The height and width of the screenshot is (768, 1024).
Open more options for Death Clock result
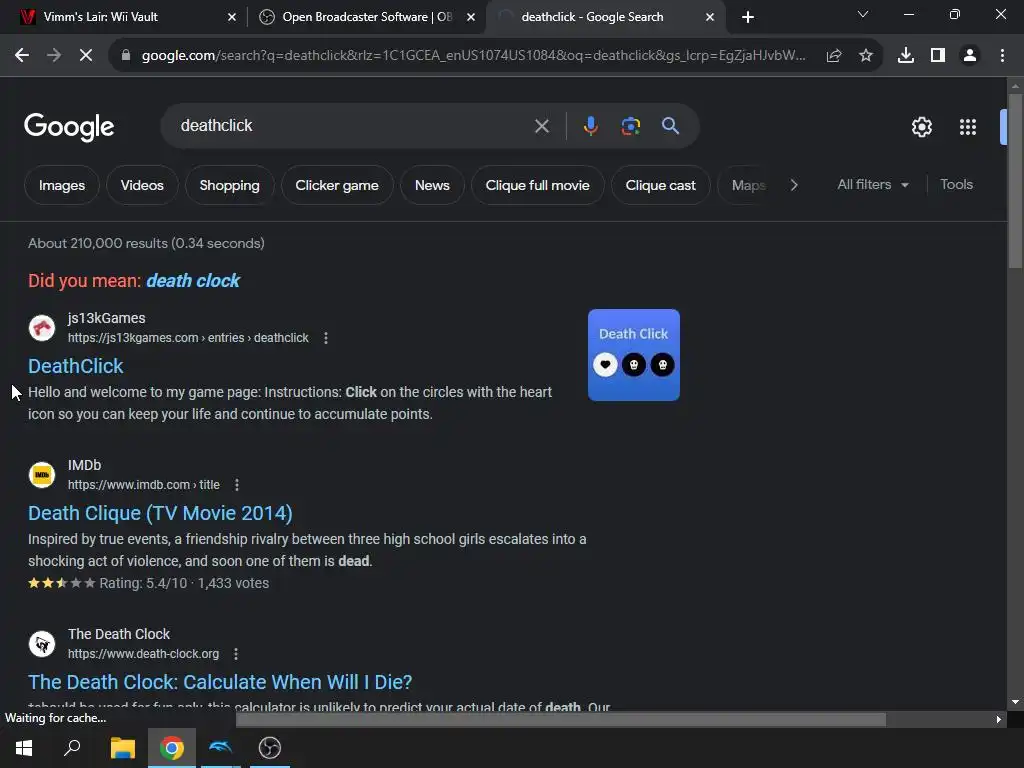pos(236,654)
